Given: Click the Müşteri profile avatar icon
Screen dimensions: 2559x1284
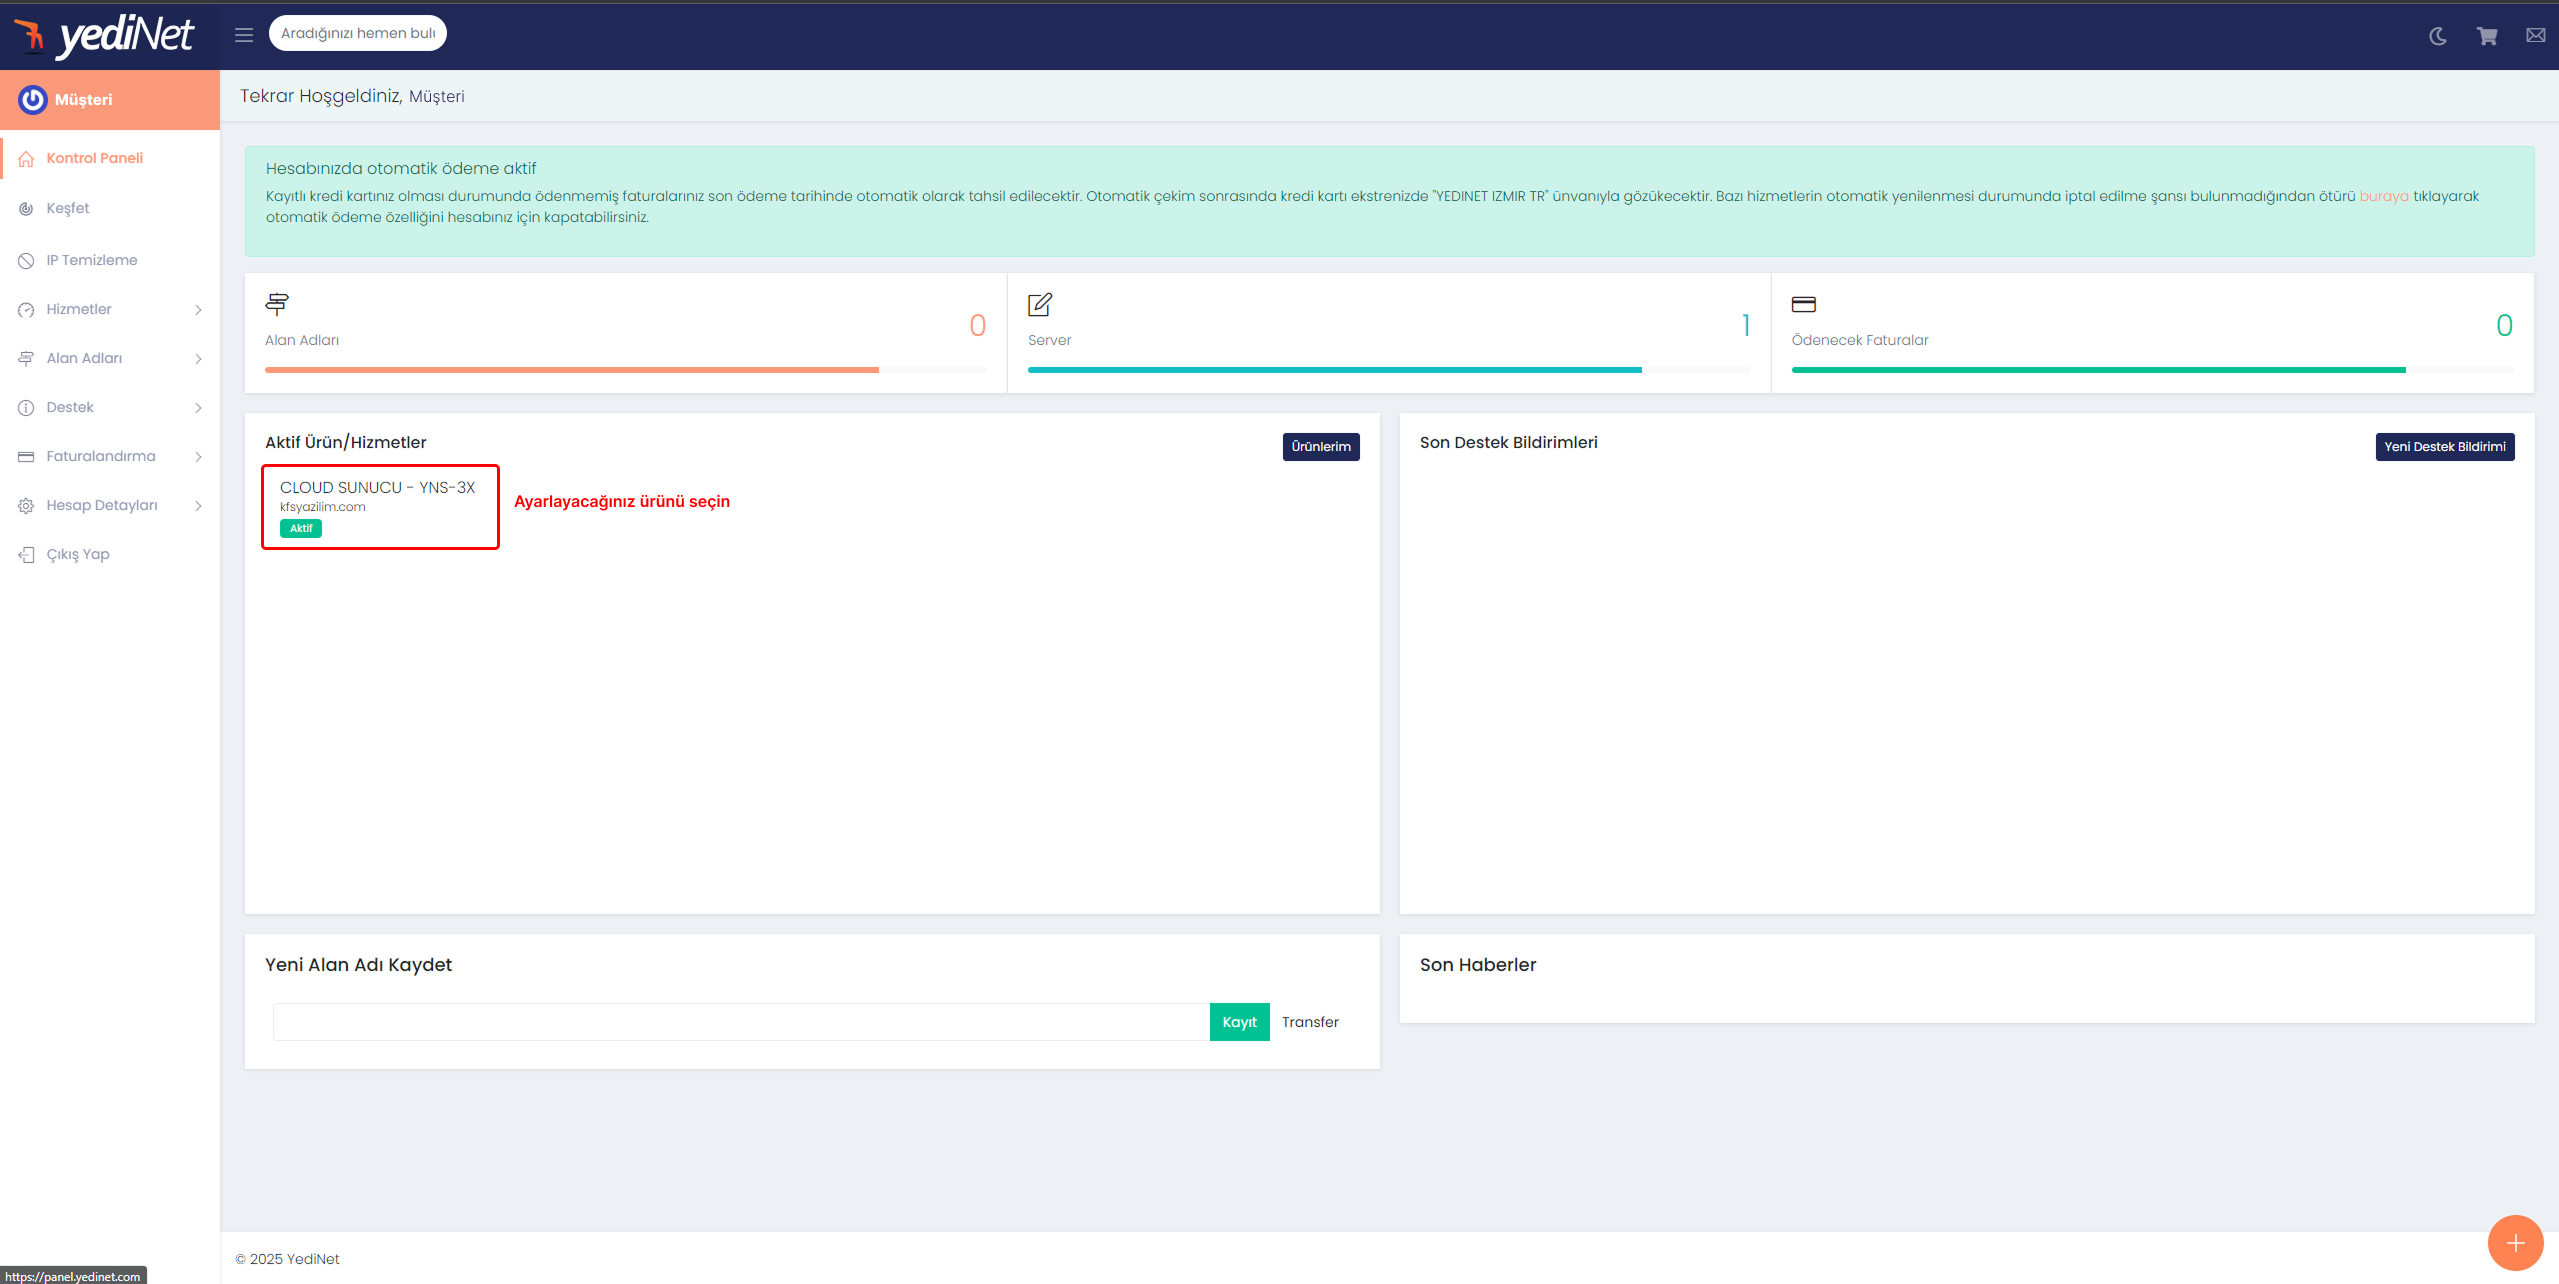Looking at the screenshot, I should 33,100.
